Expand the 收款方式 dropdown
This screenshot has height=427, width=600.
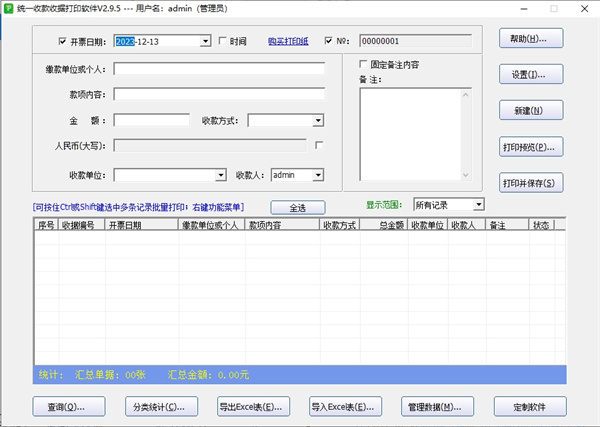click(318, 121)
